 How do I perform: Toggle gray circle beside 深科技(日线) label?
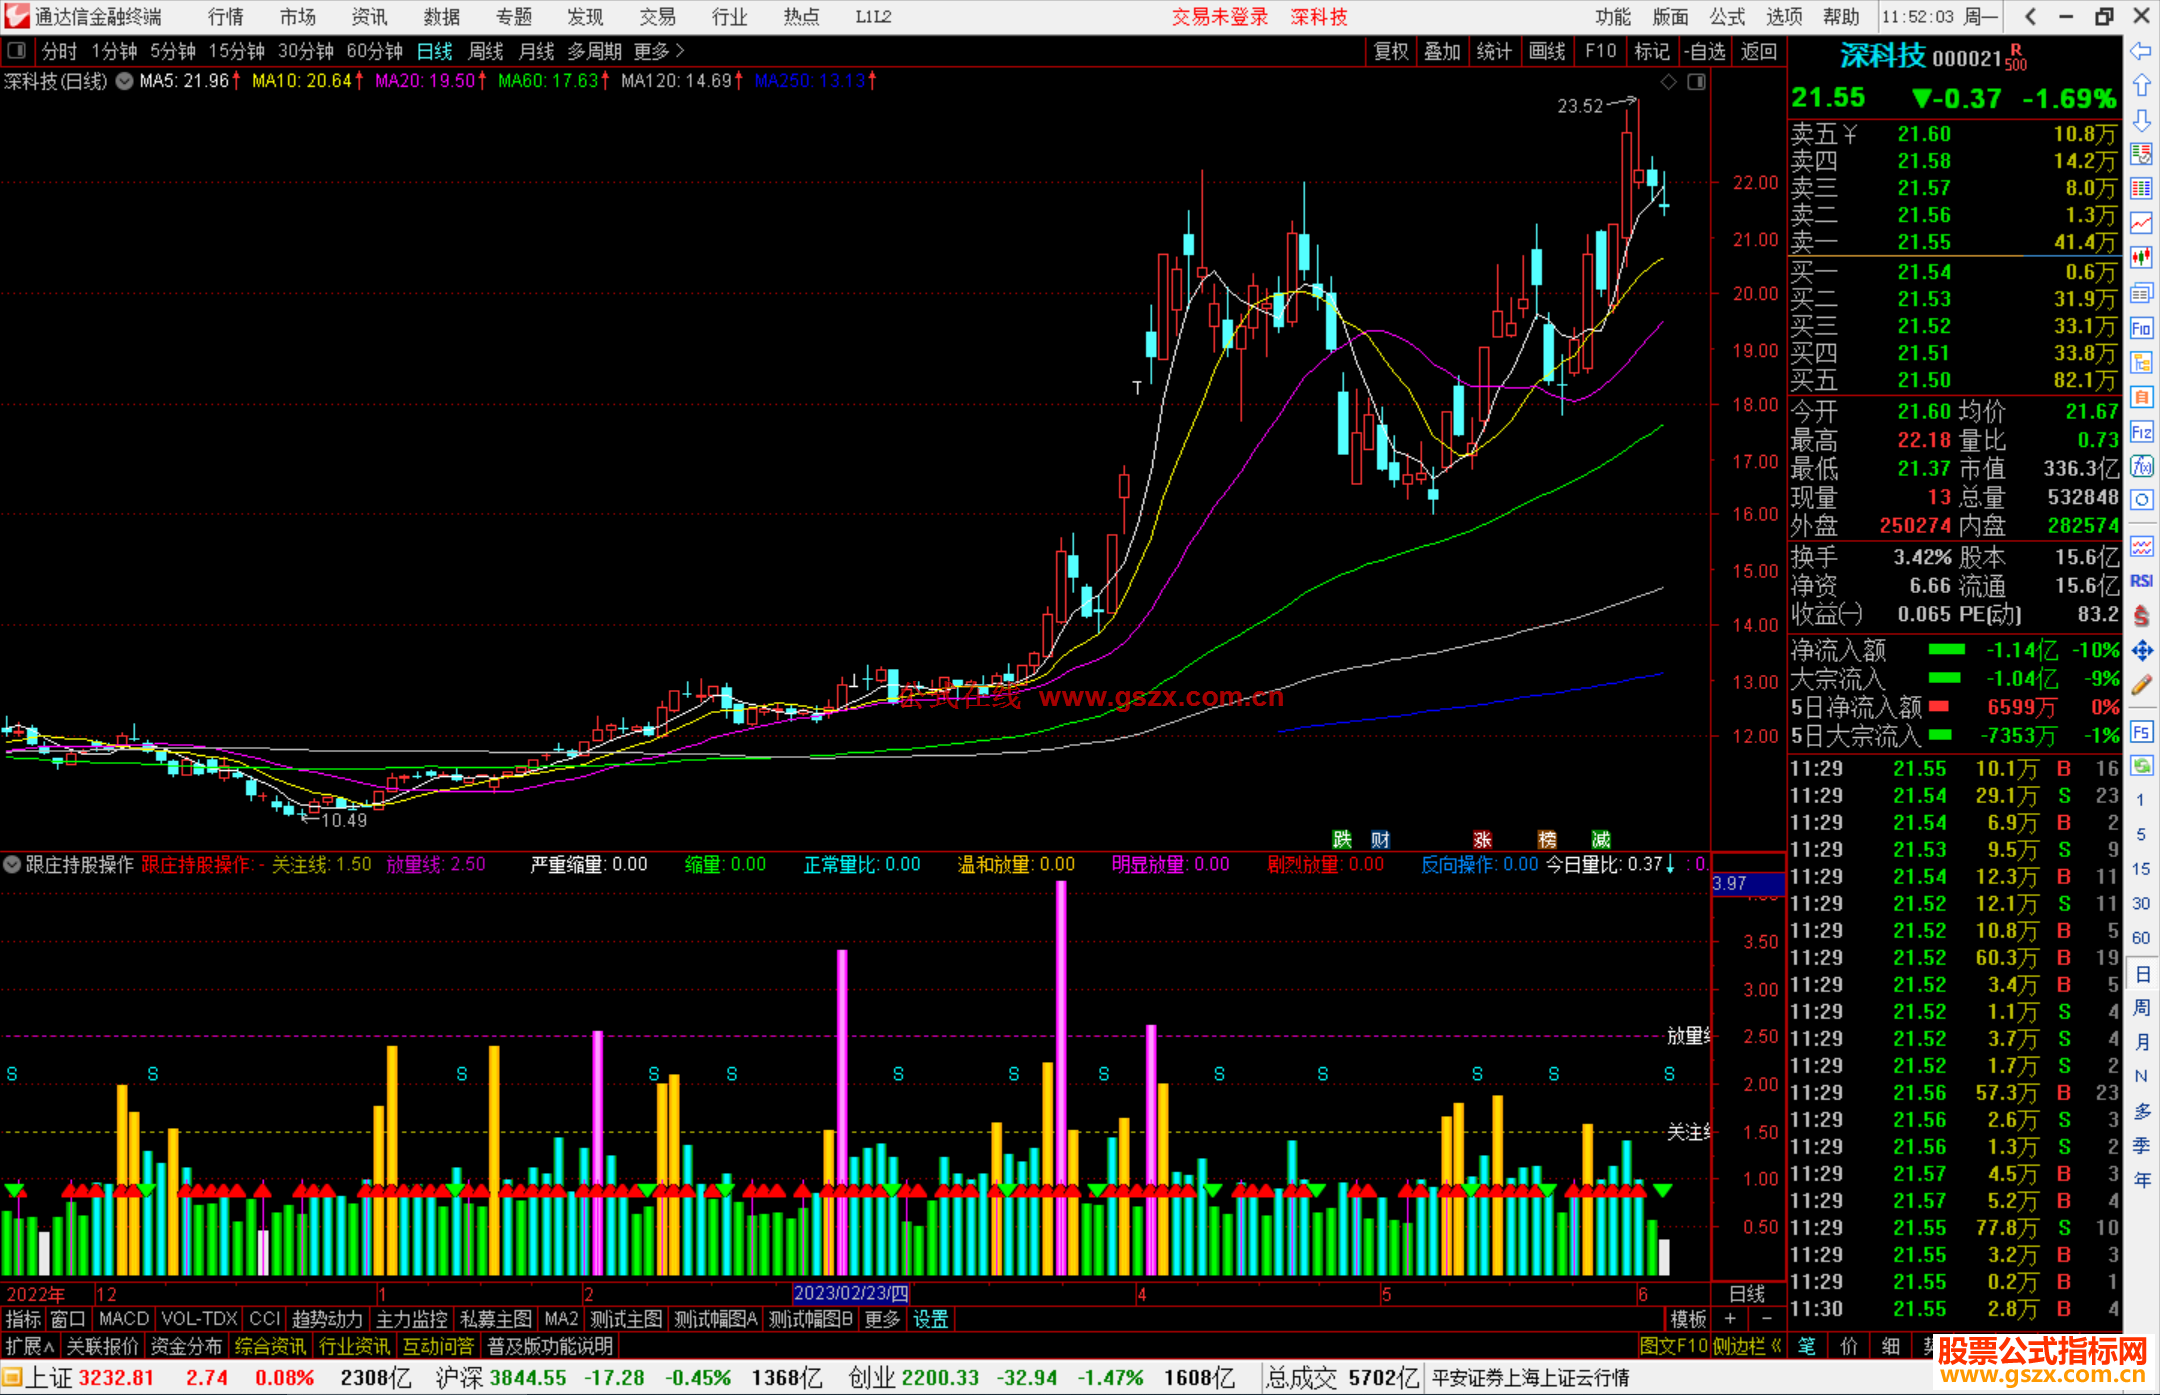124,82
